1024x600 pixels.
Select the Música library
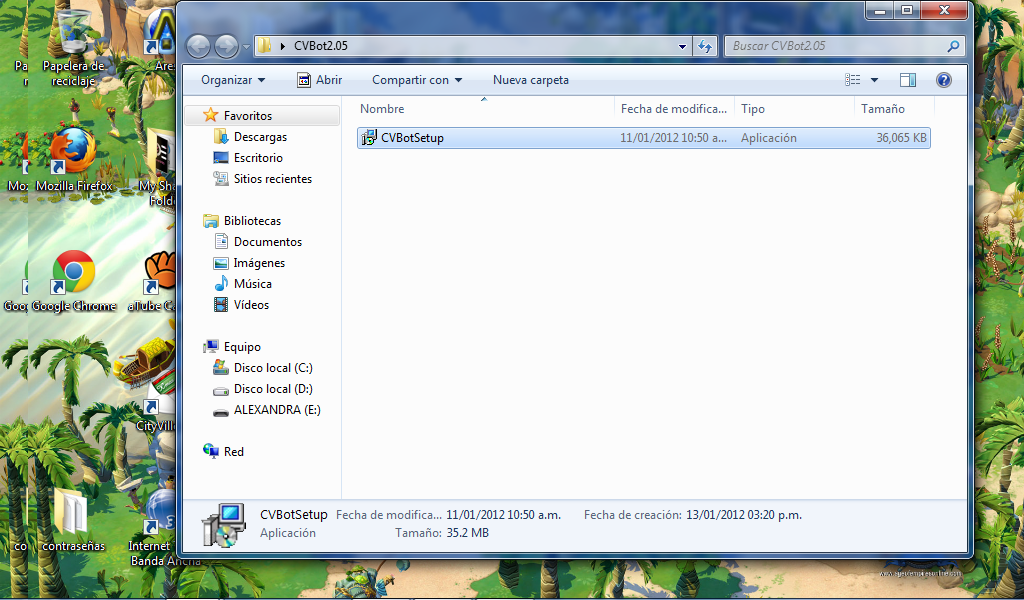[252, 283]
